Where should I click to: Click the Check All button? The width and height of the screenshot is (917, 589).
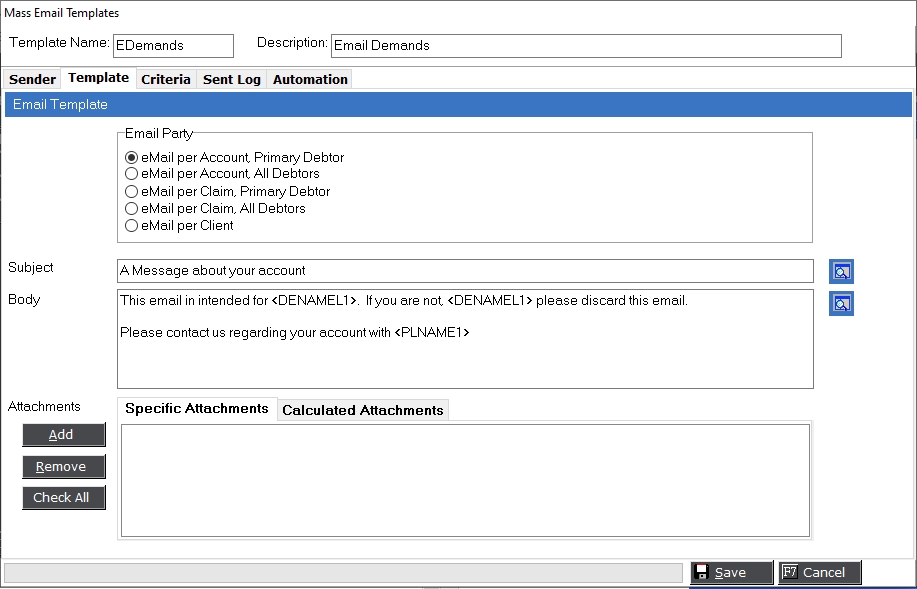63,497
